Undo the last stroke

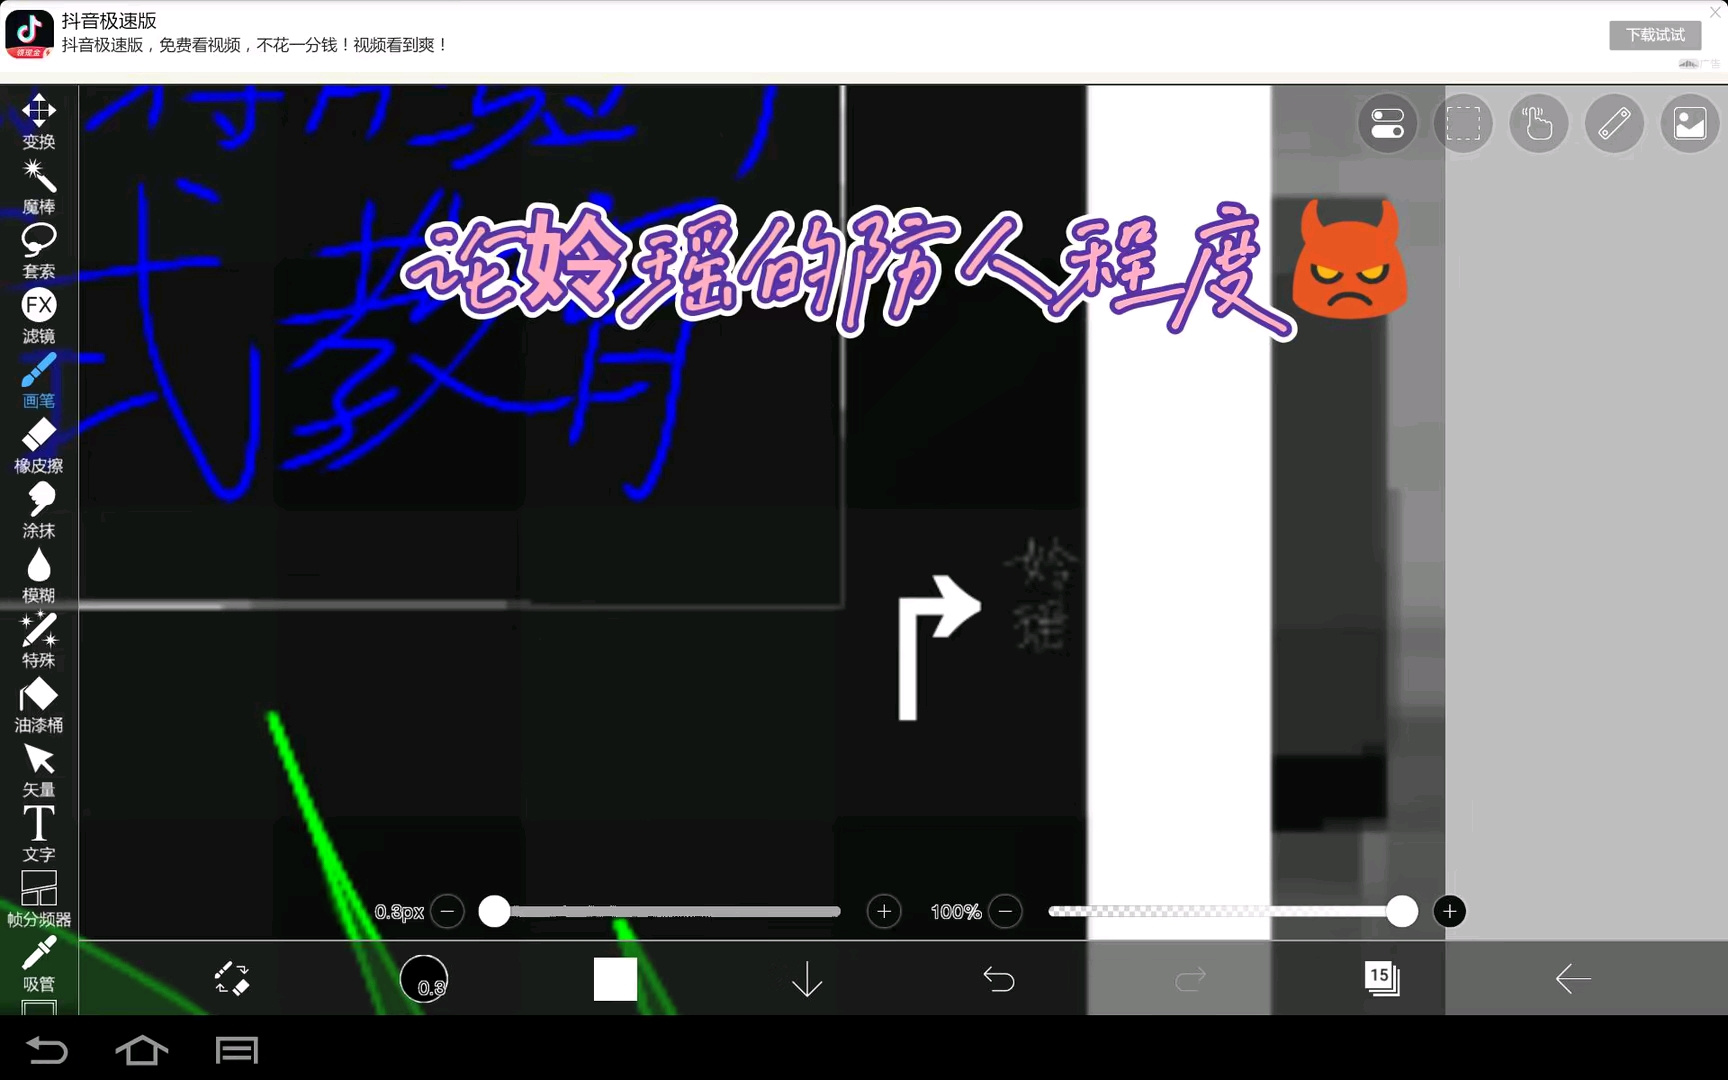999,979
